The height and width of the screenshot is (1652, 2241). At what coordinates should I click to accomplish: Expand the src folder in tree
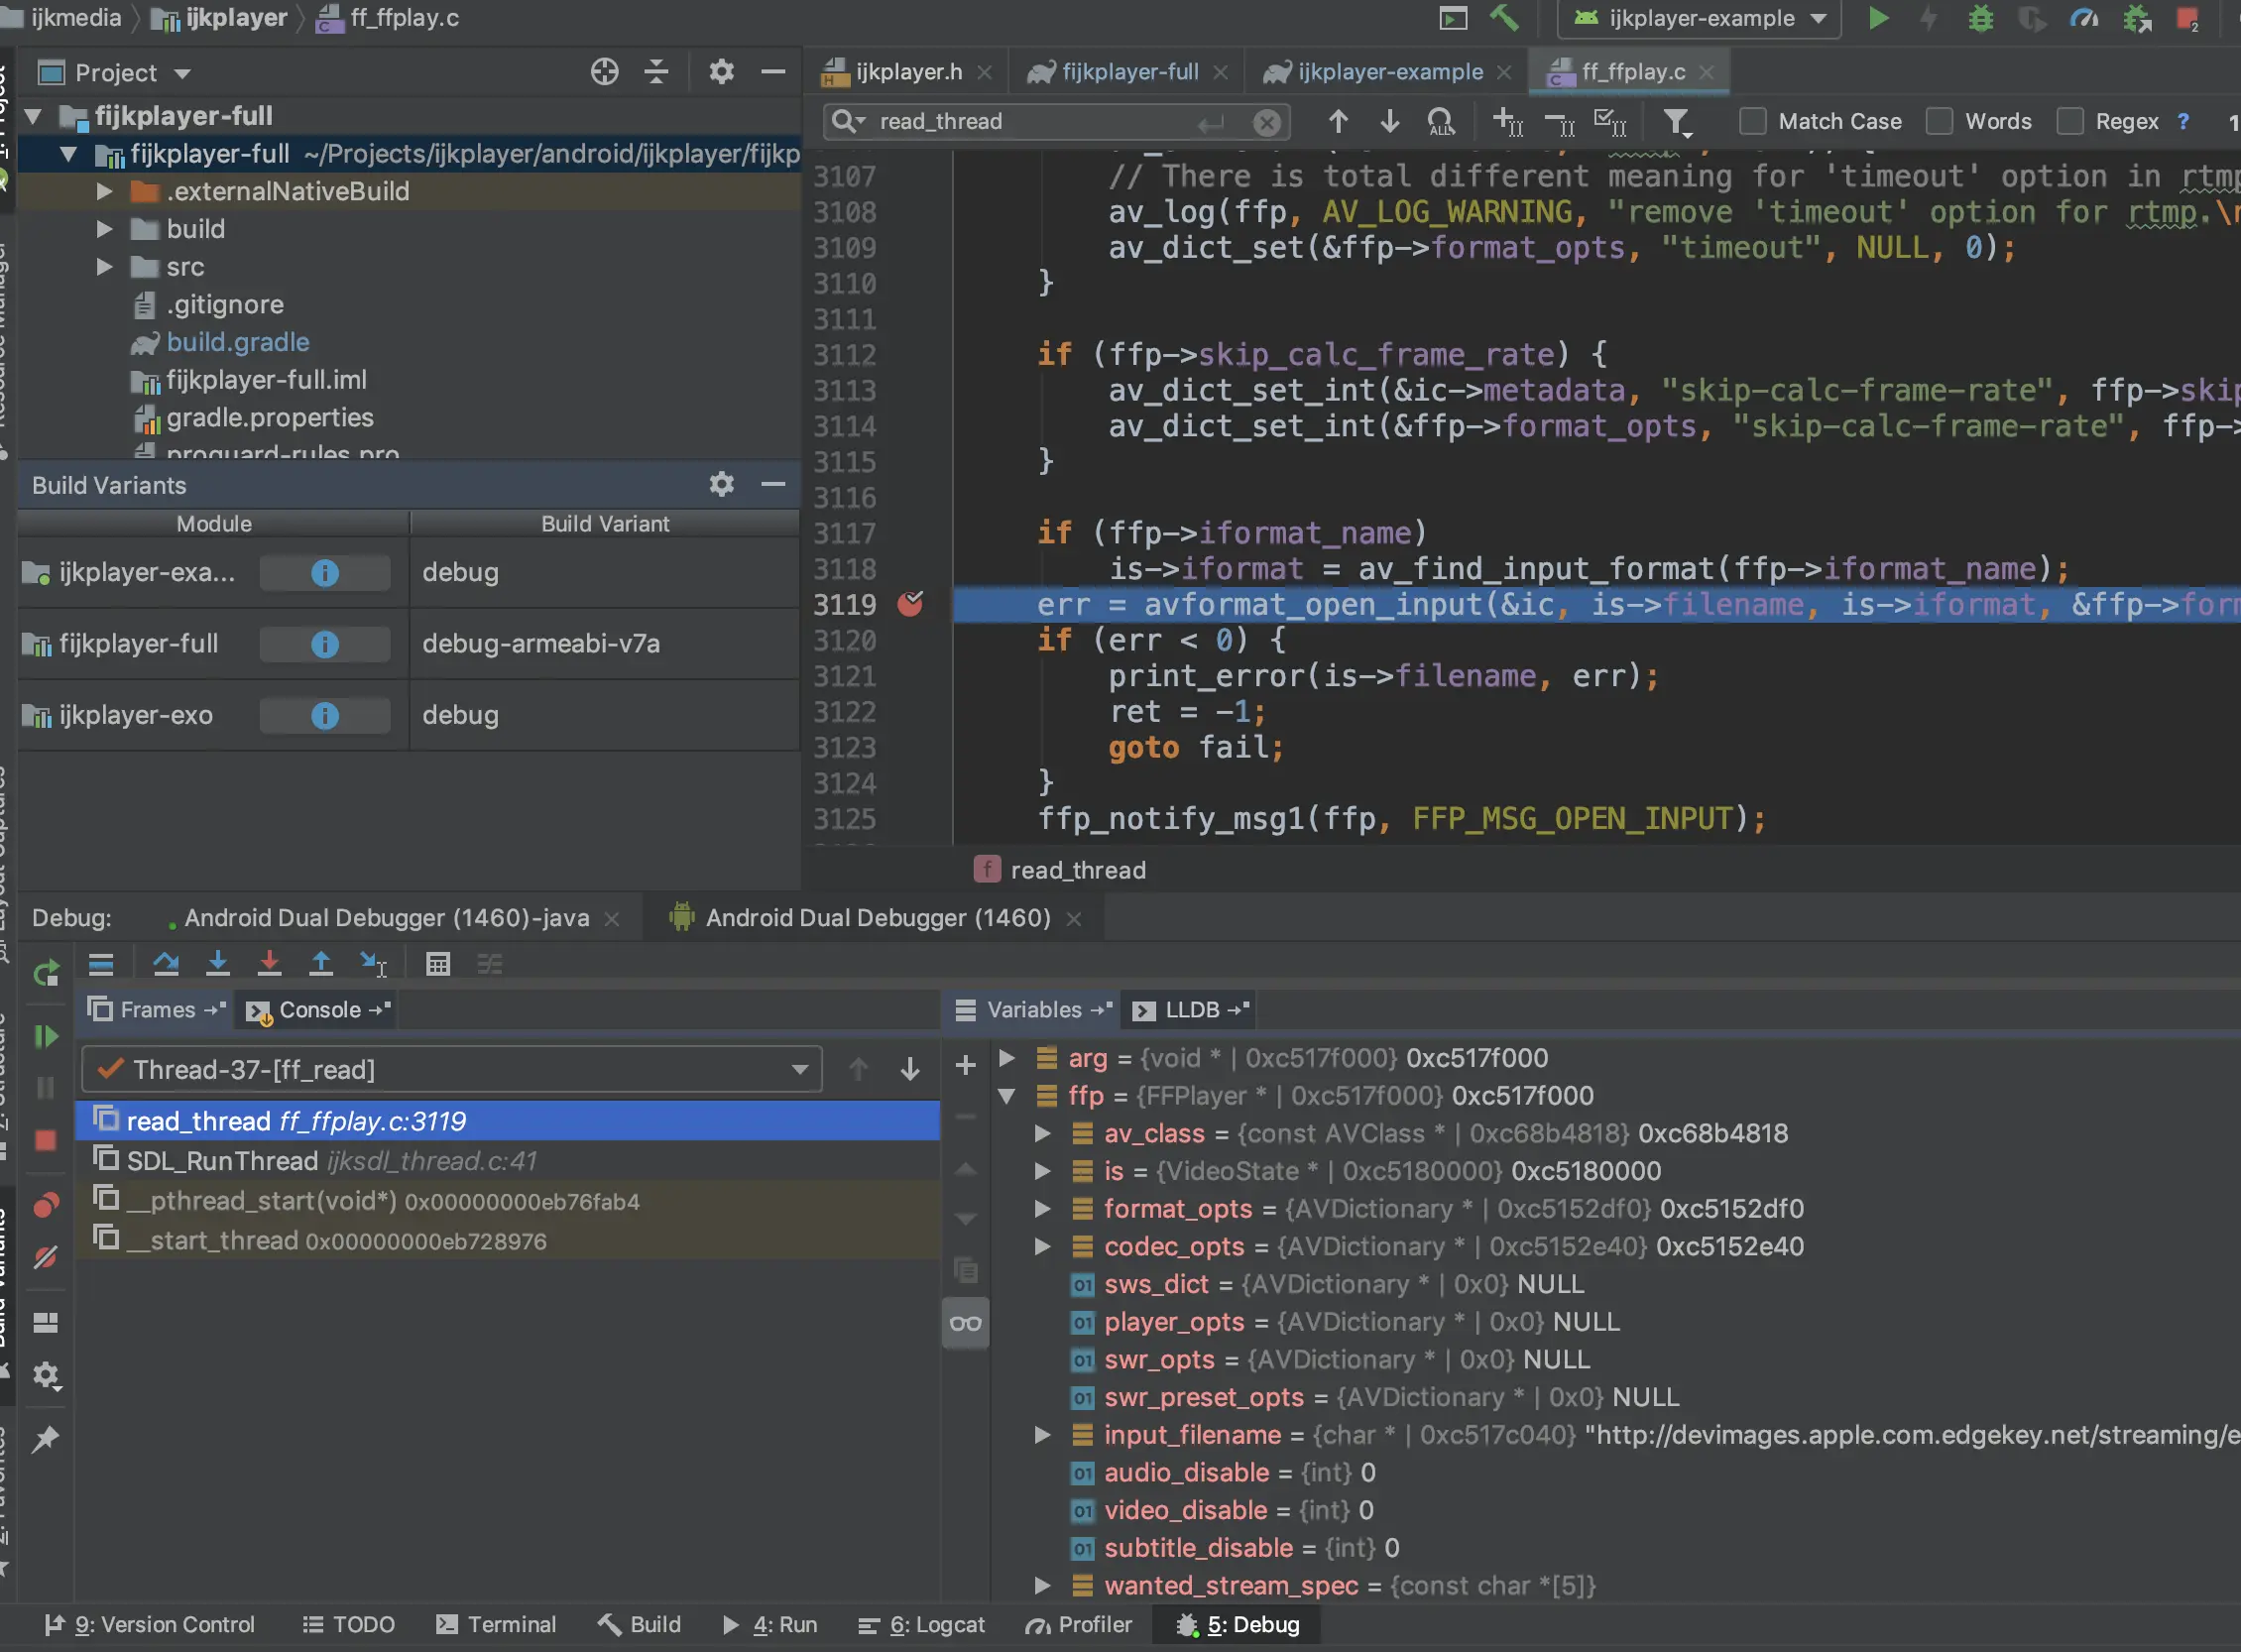point(105,267)
